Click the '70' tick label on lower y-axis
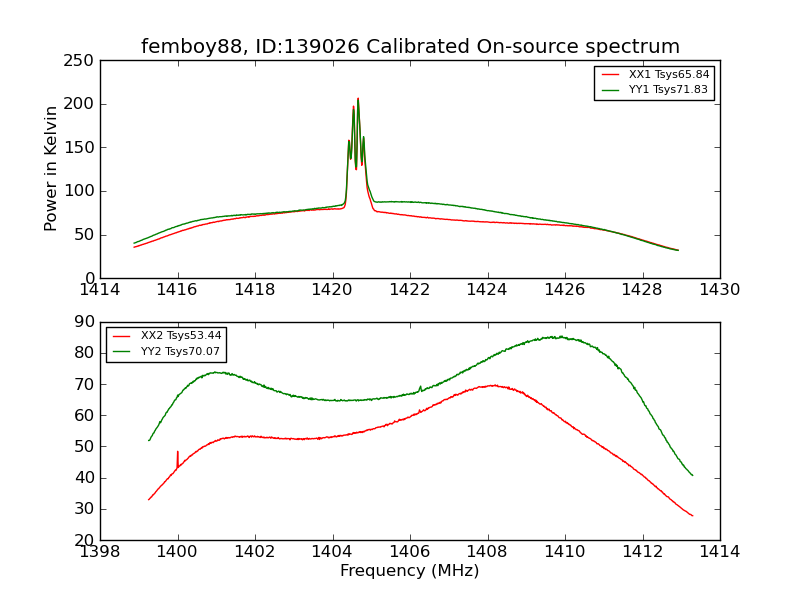Image resolution: width=800 pixels, height=600 pixels. tap(85, 384)
